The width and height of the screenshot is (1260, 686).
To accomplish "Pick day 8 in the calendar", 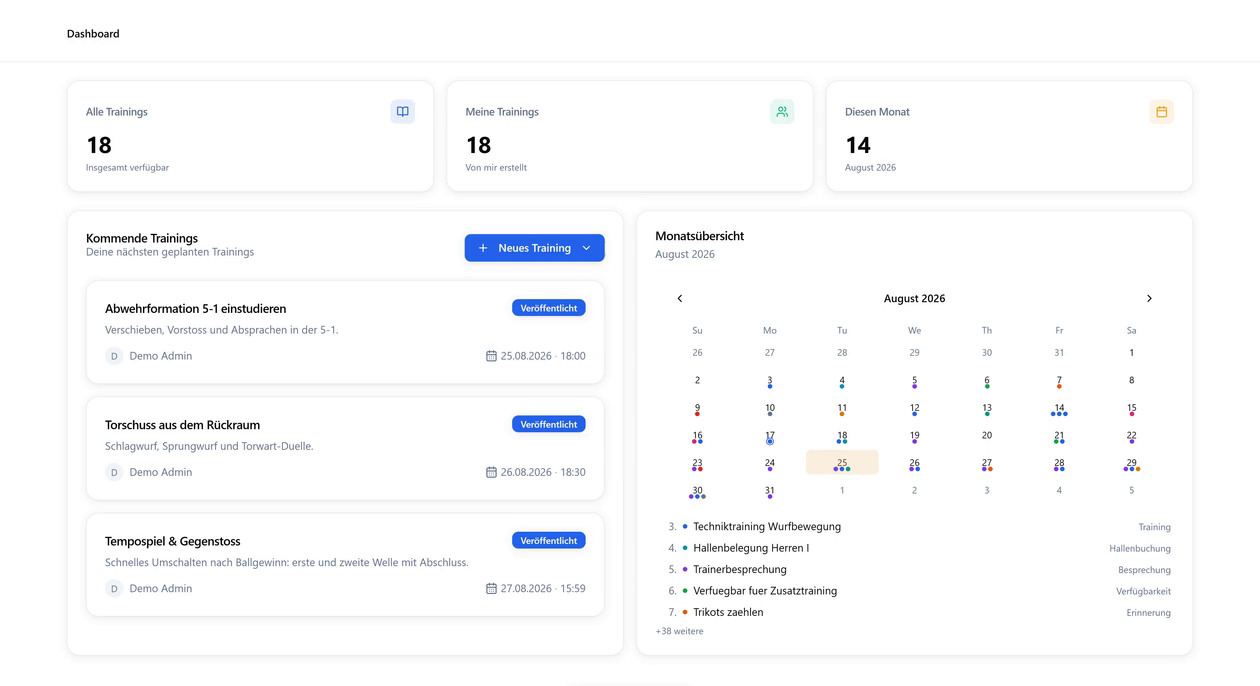I will (x=1131, y=380).
